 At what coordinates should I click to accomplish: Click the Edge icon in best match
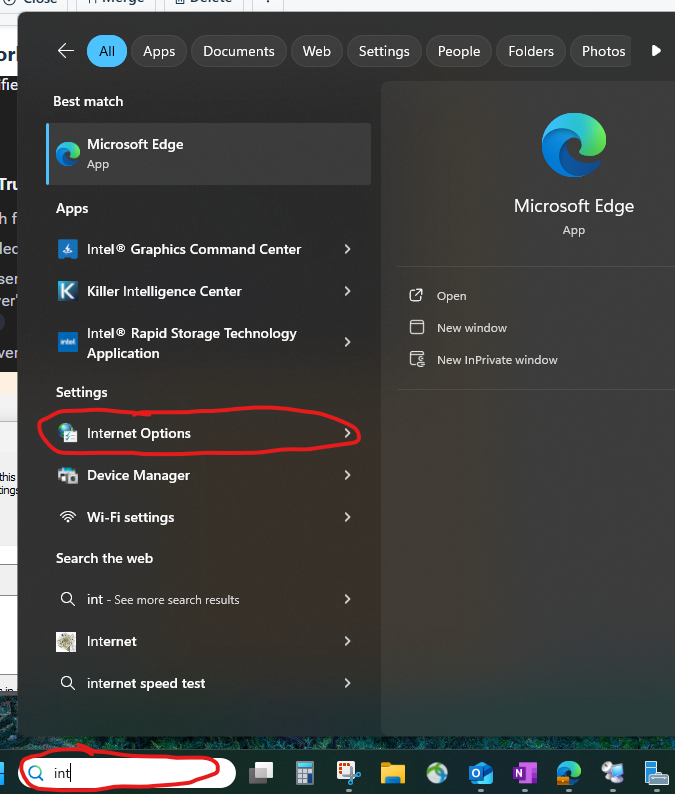tap(68, 154)
